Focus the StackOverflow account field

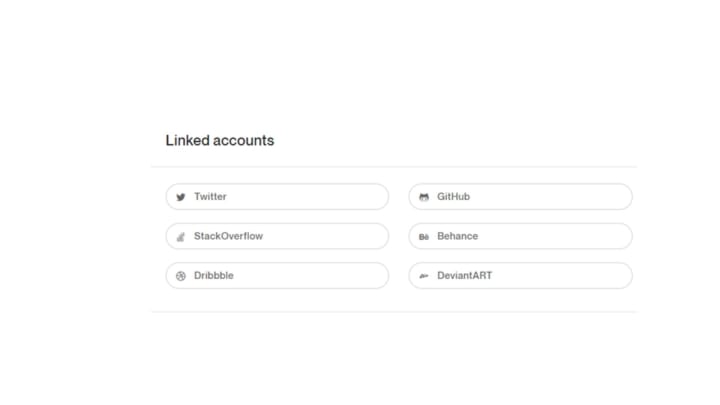[x=320, y=237]
